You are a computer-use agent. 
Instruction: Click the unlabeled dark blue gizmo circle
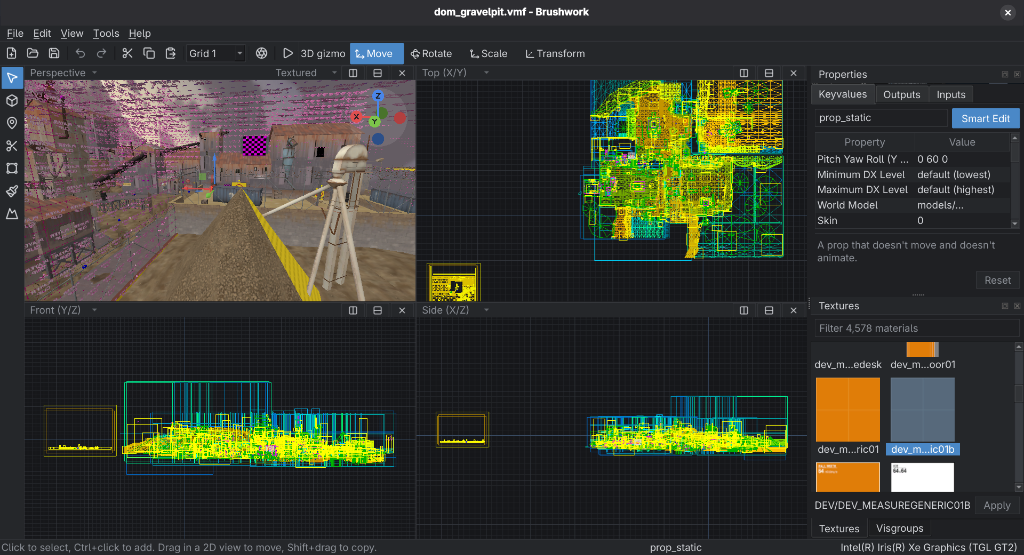(x=377, y=138)
